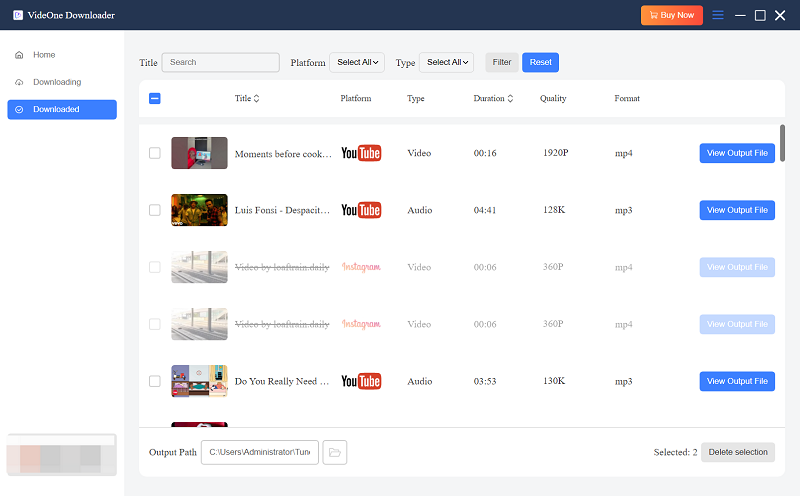
Task: Open the Type Select All dropdown
Action: [446, 62]
